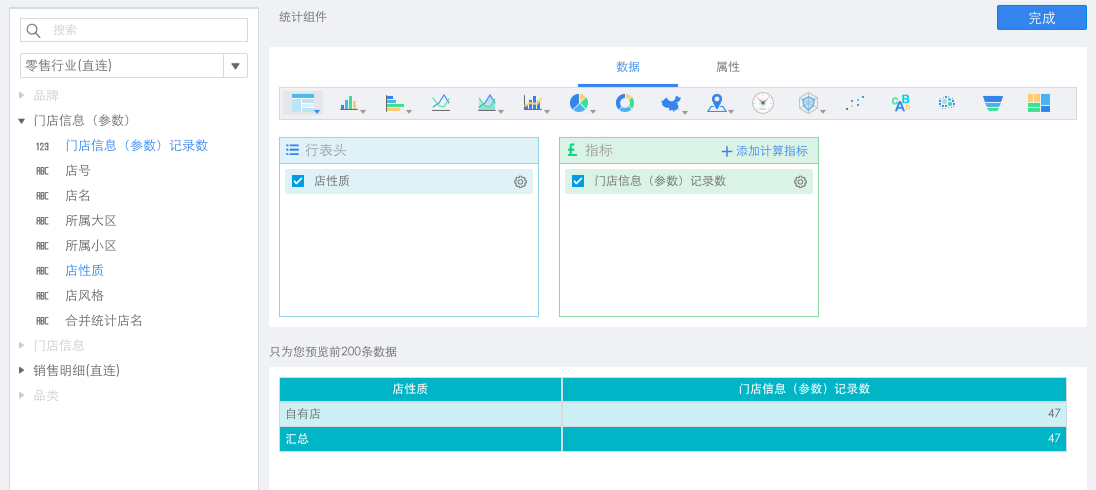Open settings gear for 店性质 row header
The image size is (1096, 490).
(520, 182)
